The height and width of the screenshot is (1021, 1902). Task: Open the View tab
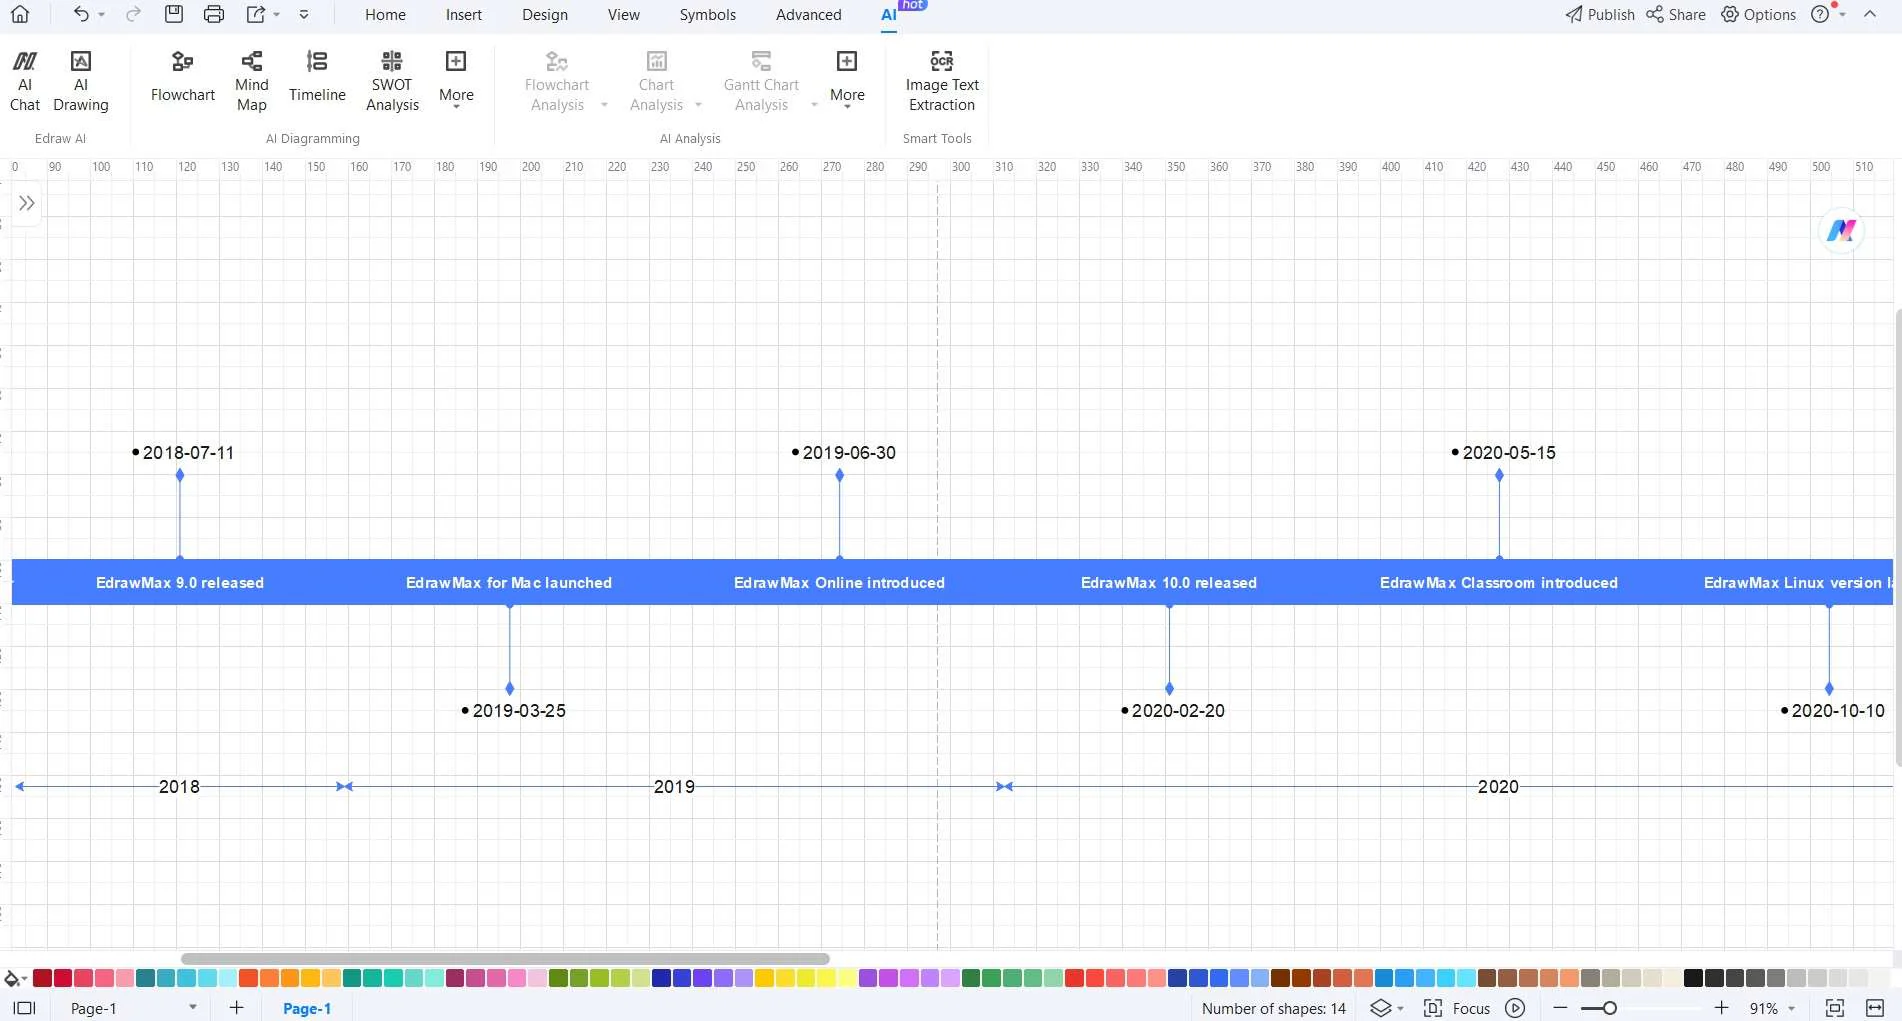click(x=624, y=15)
